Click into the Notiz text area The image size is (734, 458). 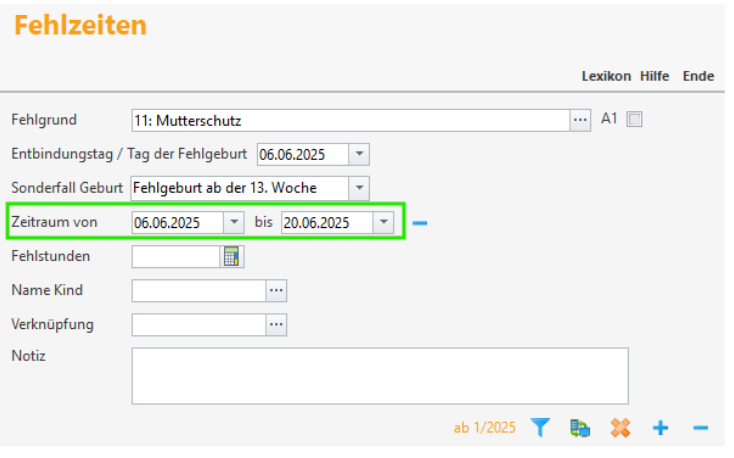coord(379,375)
